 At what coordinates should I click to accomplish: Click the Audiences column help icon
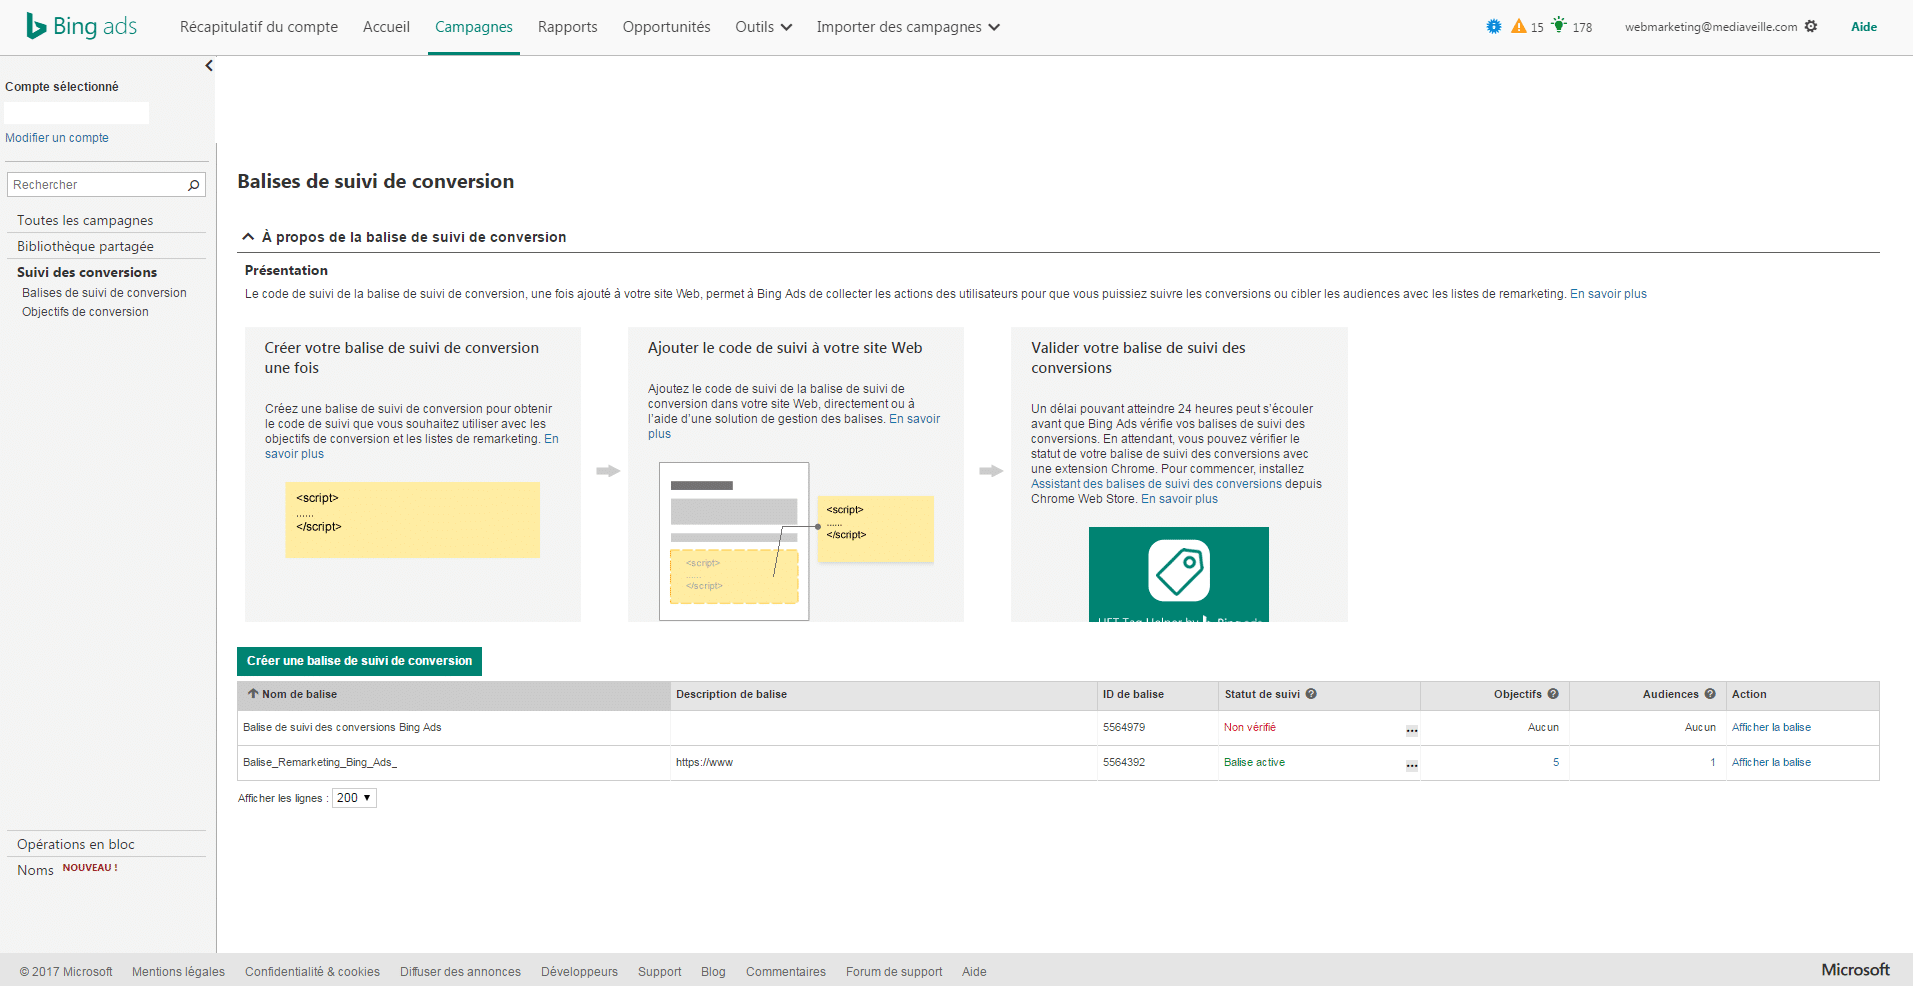(1710, 694)
